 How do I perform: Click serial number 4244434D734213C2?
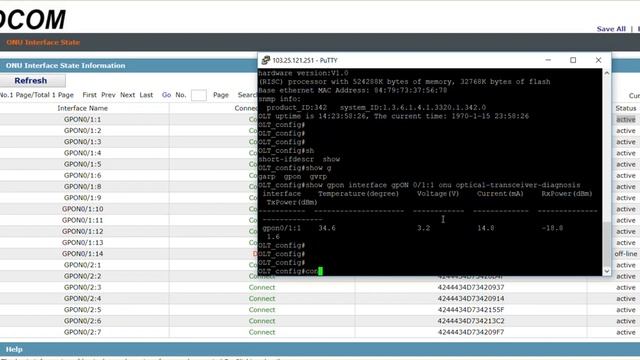[x=471, y=321]
